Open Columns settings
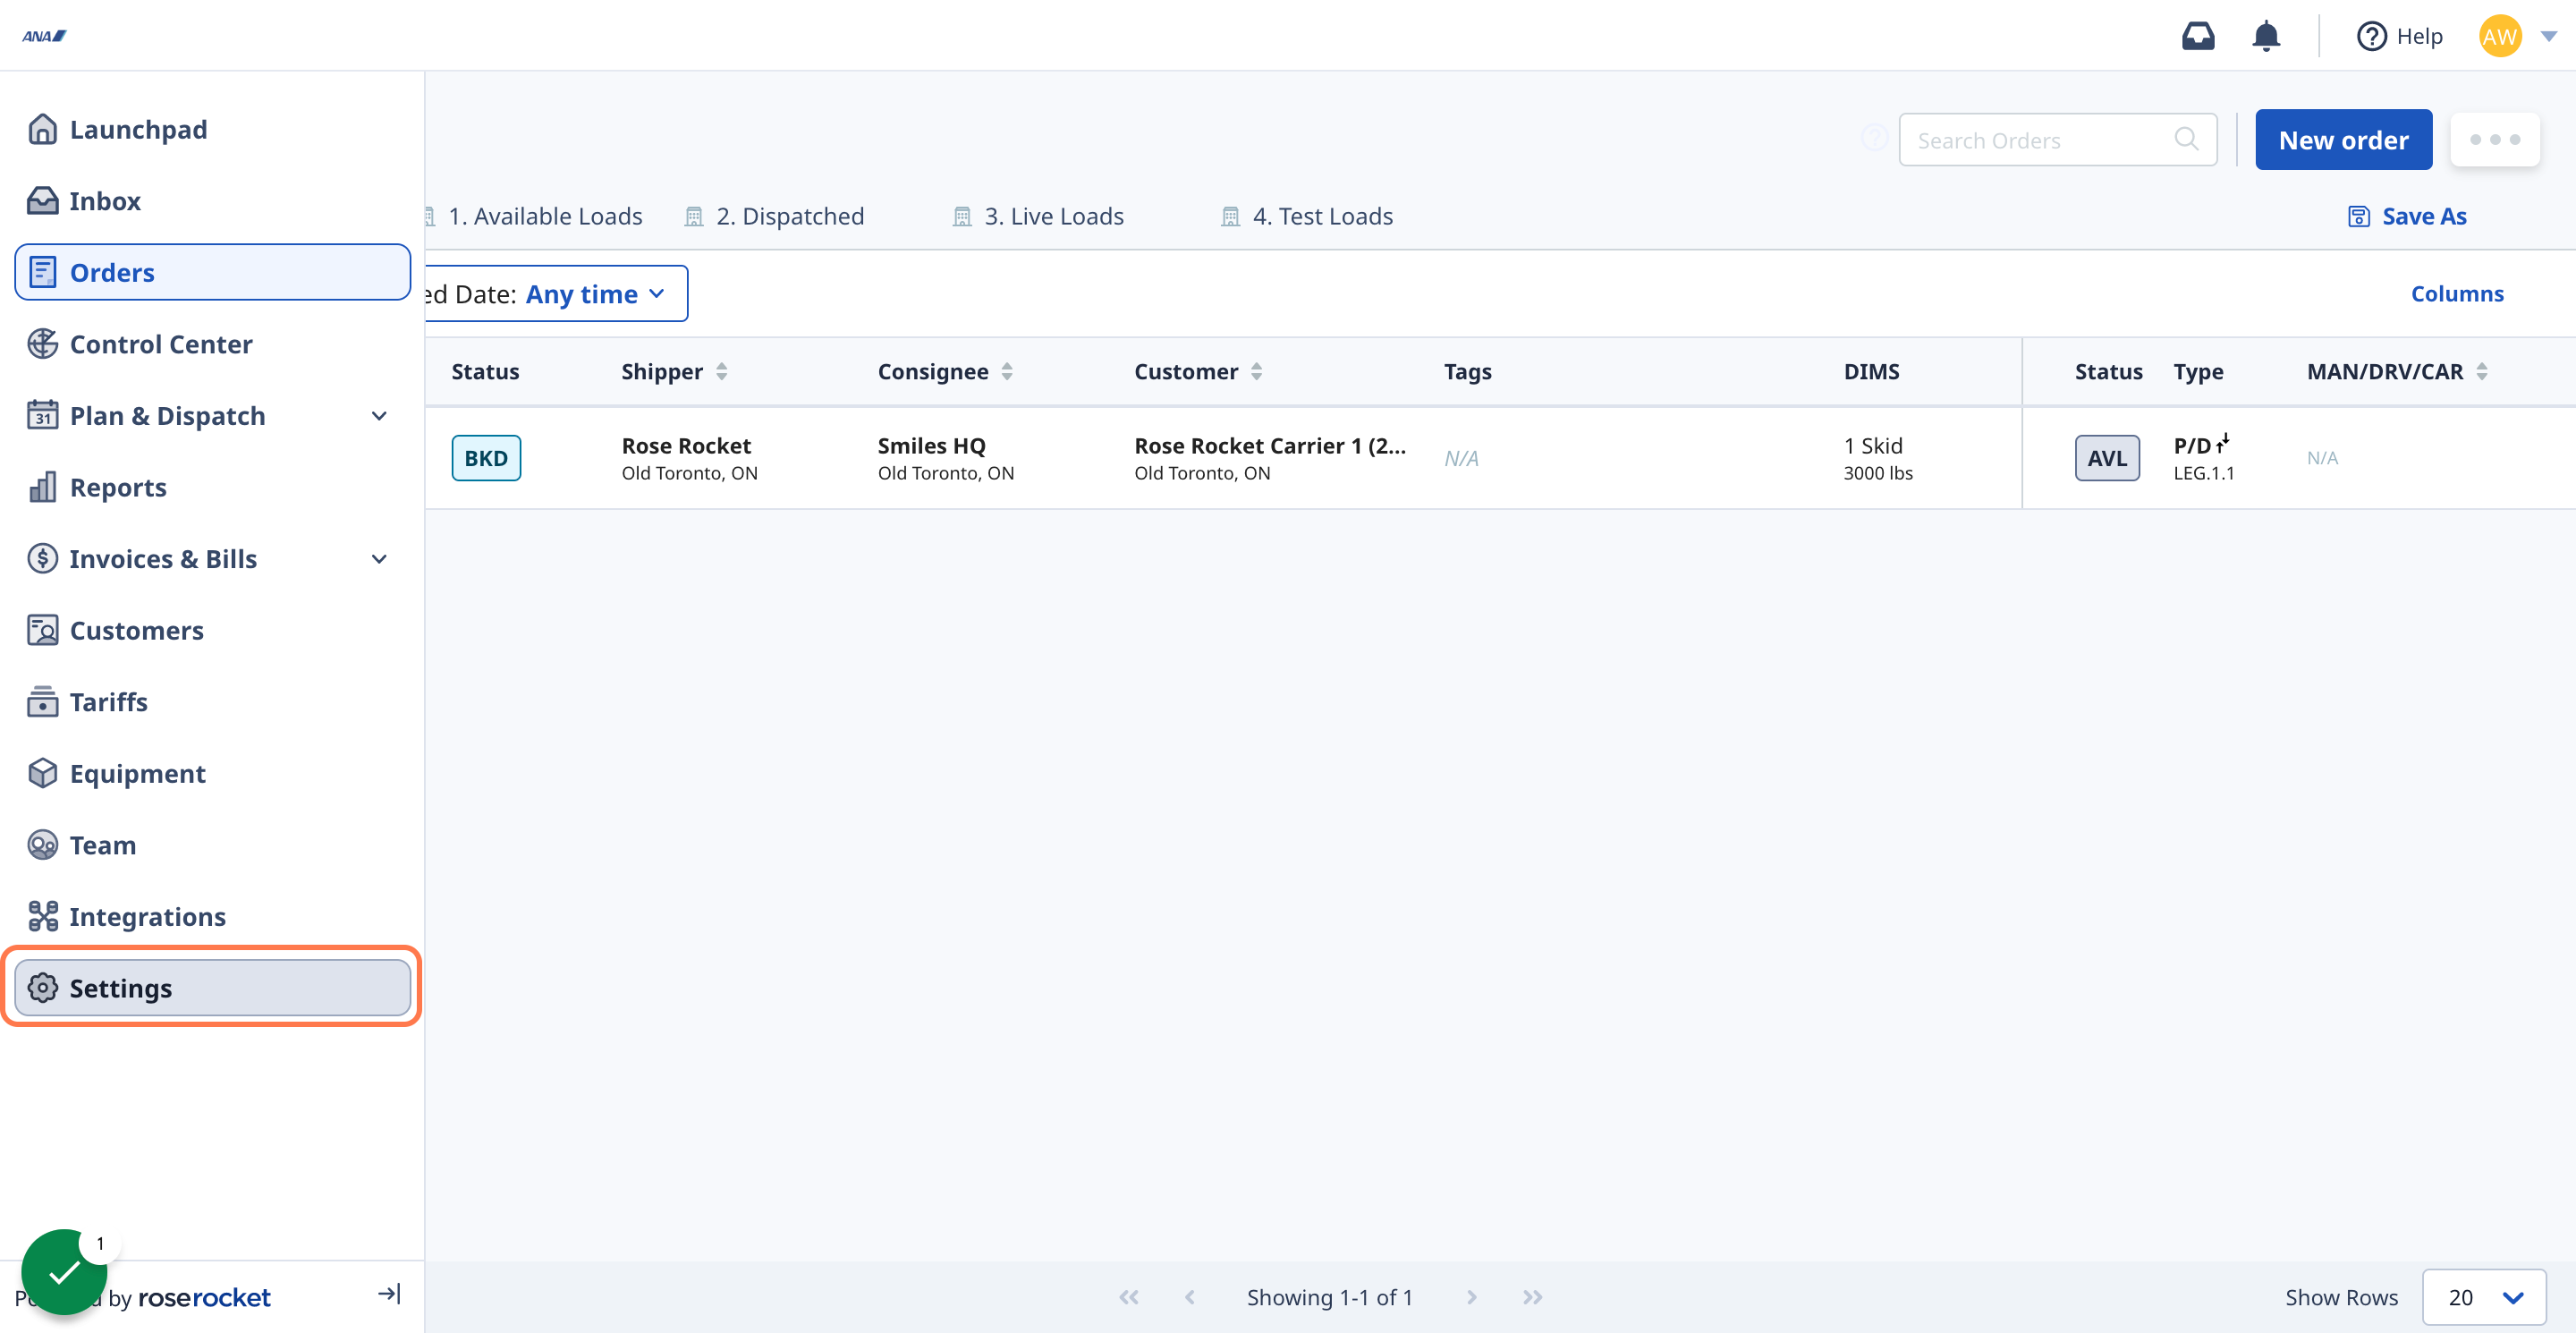 (x=2457, y=294)
